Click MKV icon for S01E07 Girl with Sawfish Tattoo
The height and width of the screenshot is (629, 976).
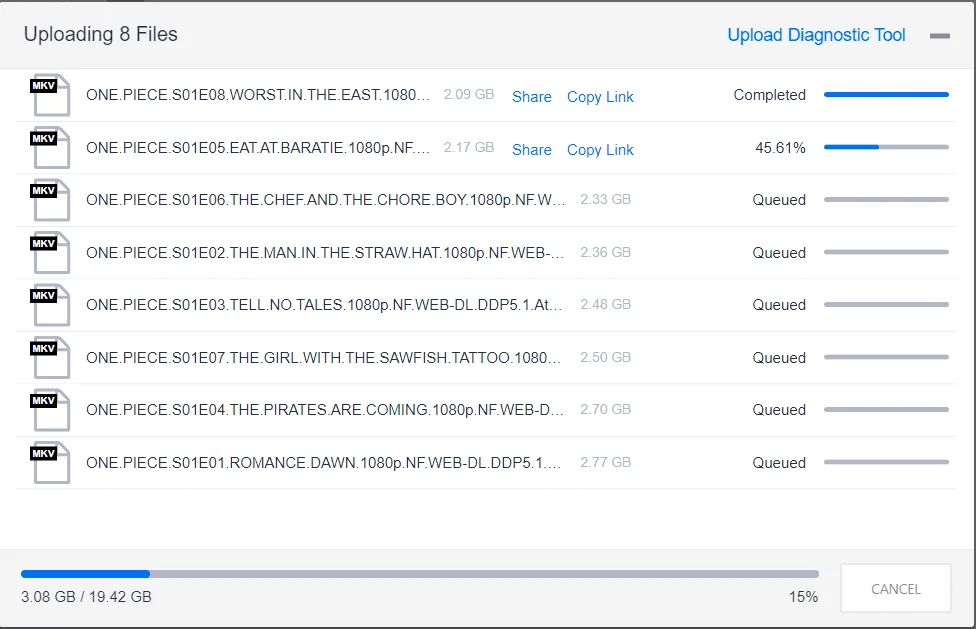(50, 358)
